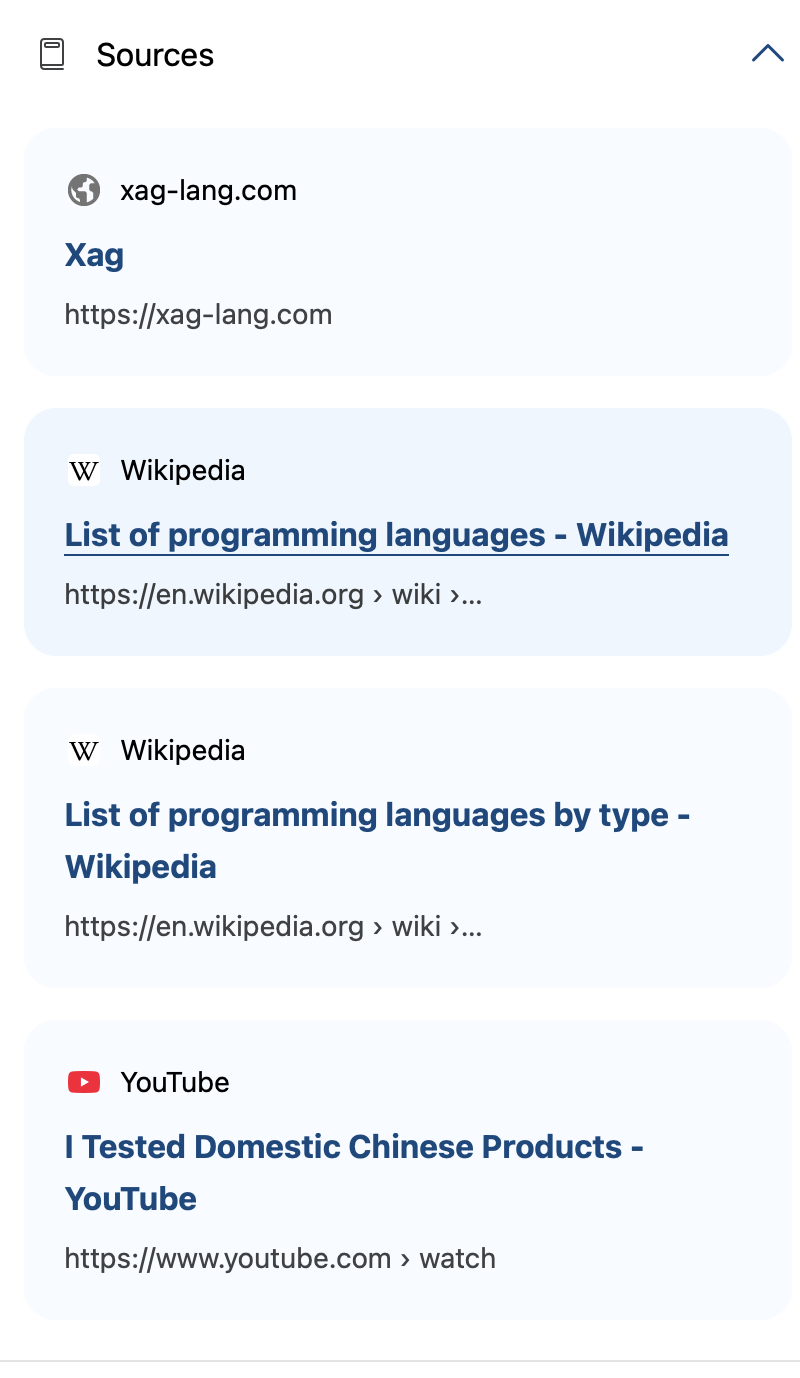The image size is (800, 1378).
Task: Click the xag-lang.com site name
Action: coord(208,190)
